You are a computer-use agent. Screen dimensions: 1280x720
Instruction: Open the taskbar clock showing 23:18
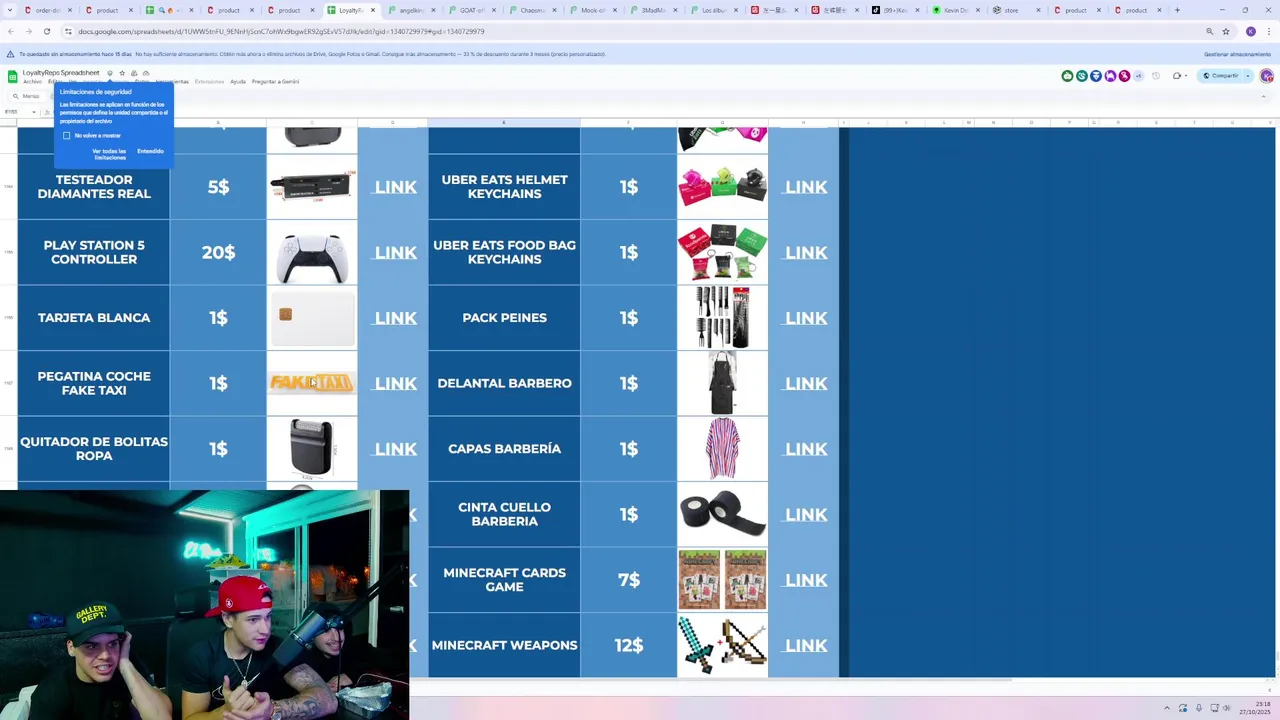tap(1254, 708)
